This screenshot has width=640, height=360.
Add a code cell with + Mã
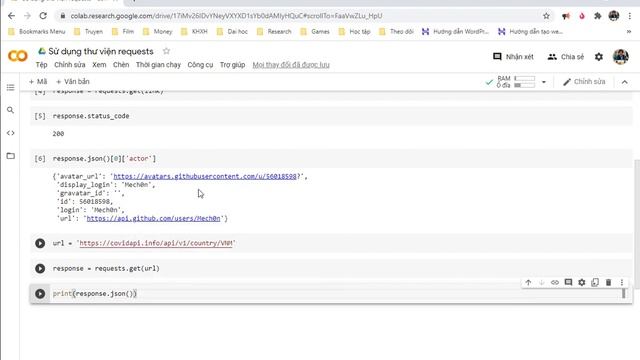(38, 82)
